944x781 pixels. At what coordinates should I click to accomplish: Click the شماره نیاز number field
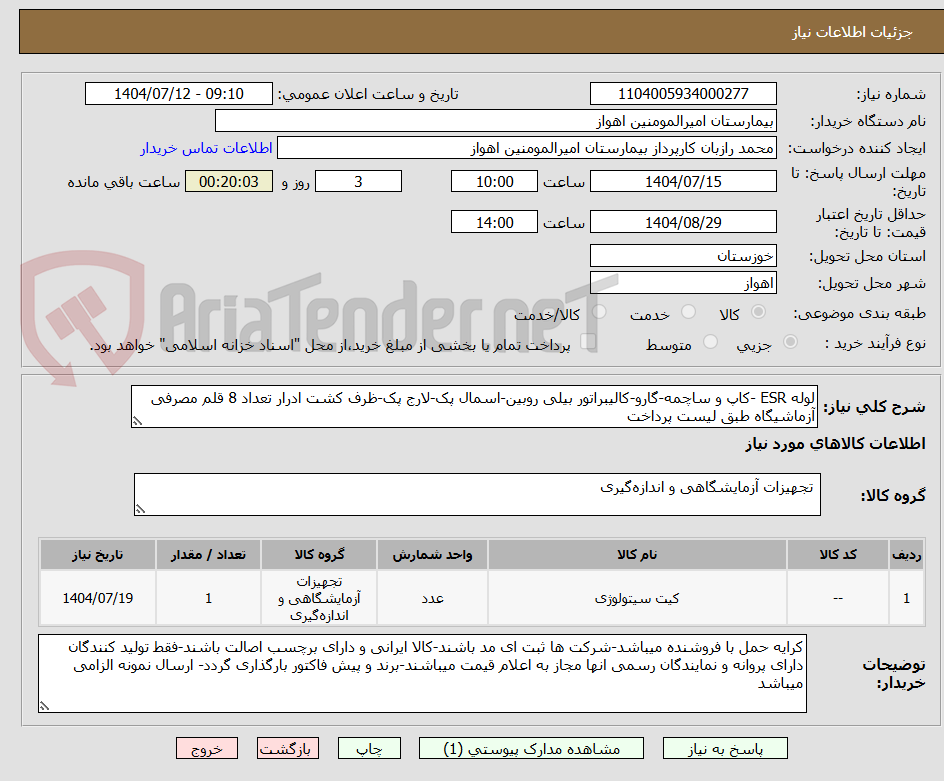683,93
